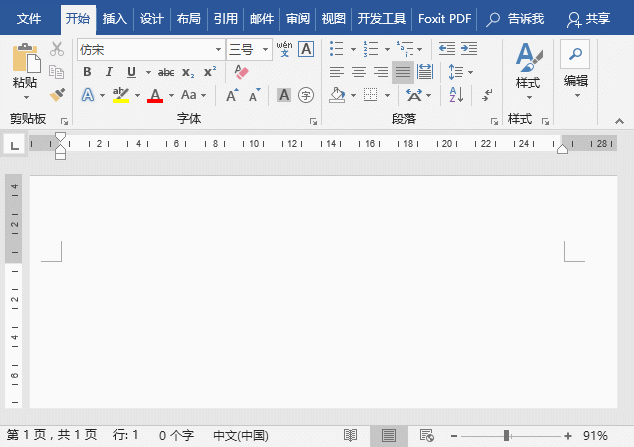Click the Format Painter brush icon

click(x=57, y=95)
